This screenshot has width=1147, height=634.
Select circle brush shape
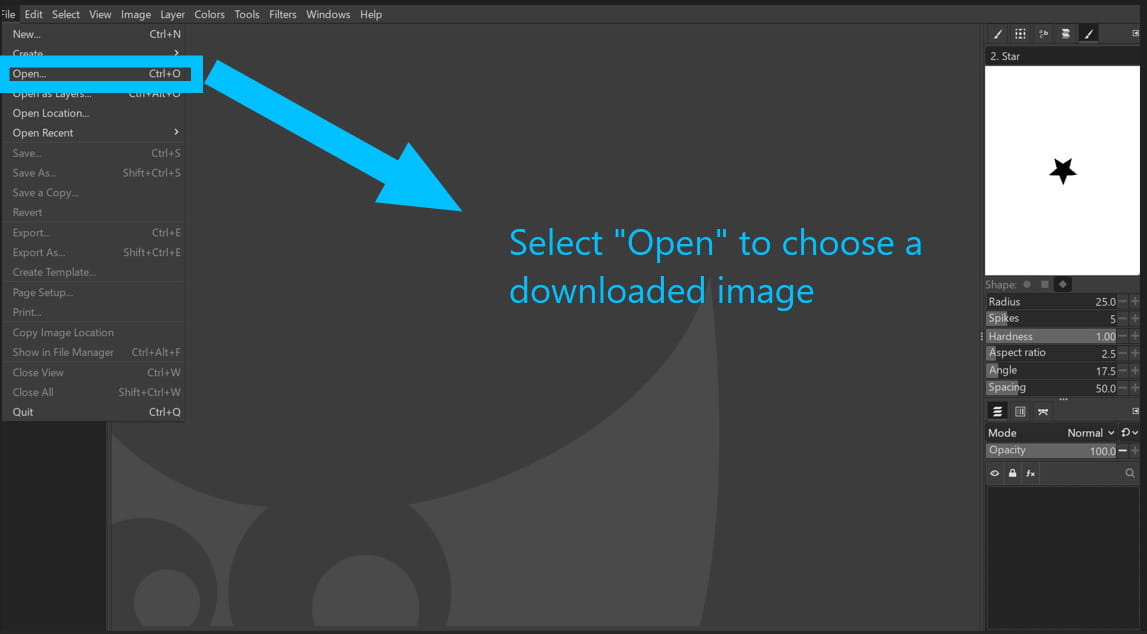[x=1027, y=284]
